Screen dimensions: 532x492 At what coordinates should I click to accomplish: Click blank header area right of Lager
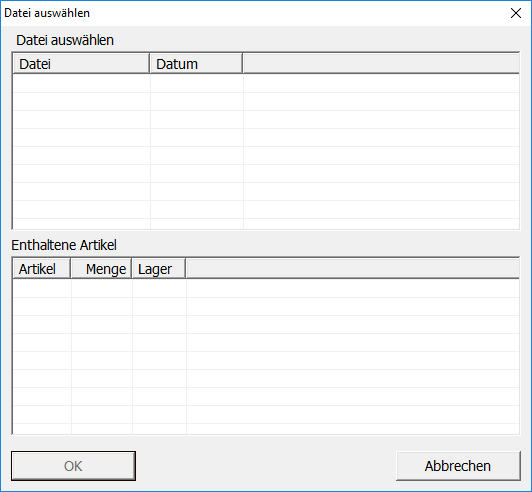353,269
